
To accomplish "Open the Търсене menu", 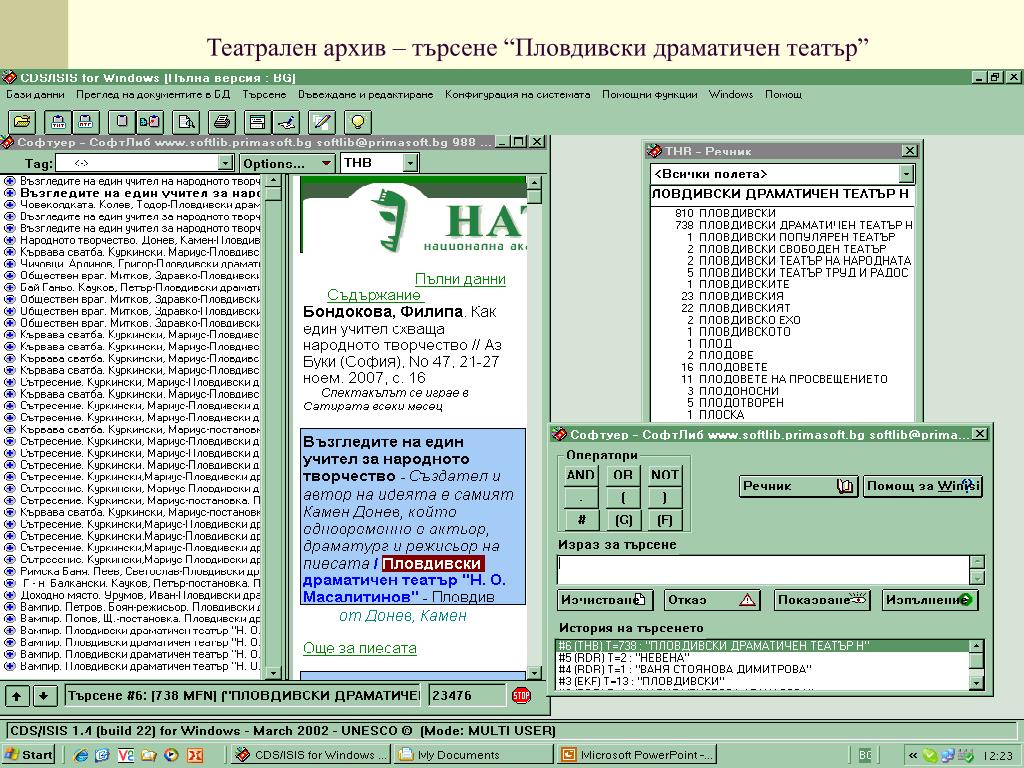I will [264, 95].
